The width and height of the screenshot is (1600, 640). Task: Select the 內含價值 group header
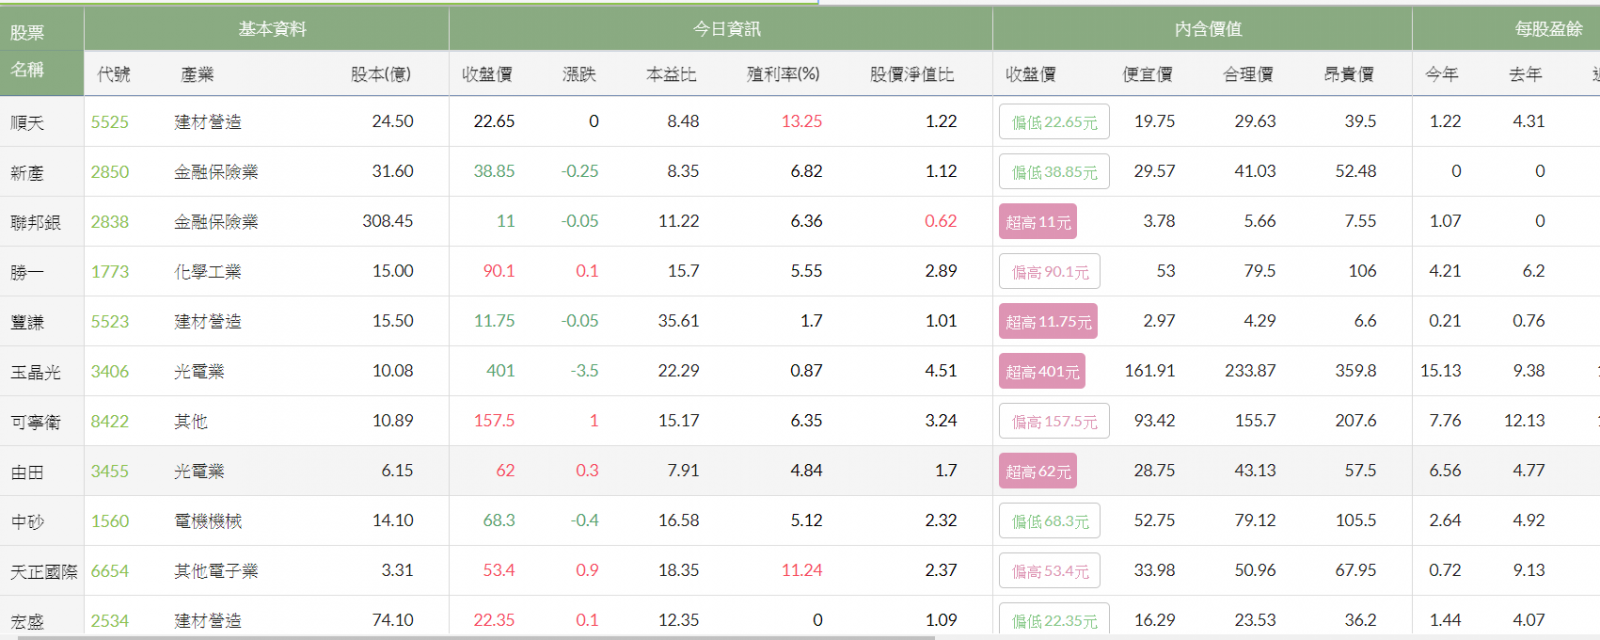(1208, 29)
